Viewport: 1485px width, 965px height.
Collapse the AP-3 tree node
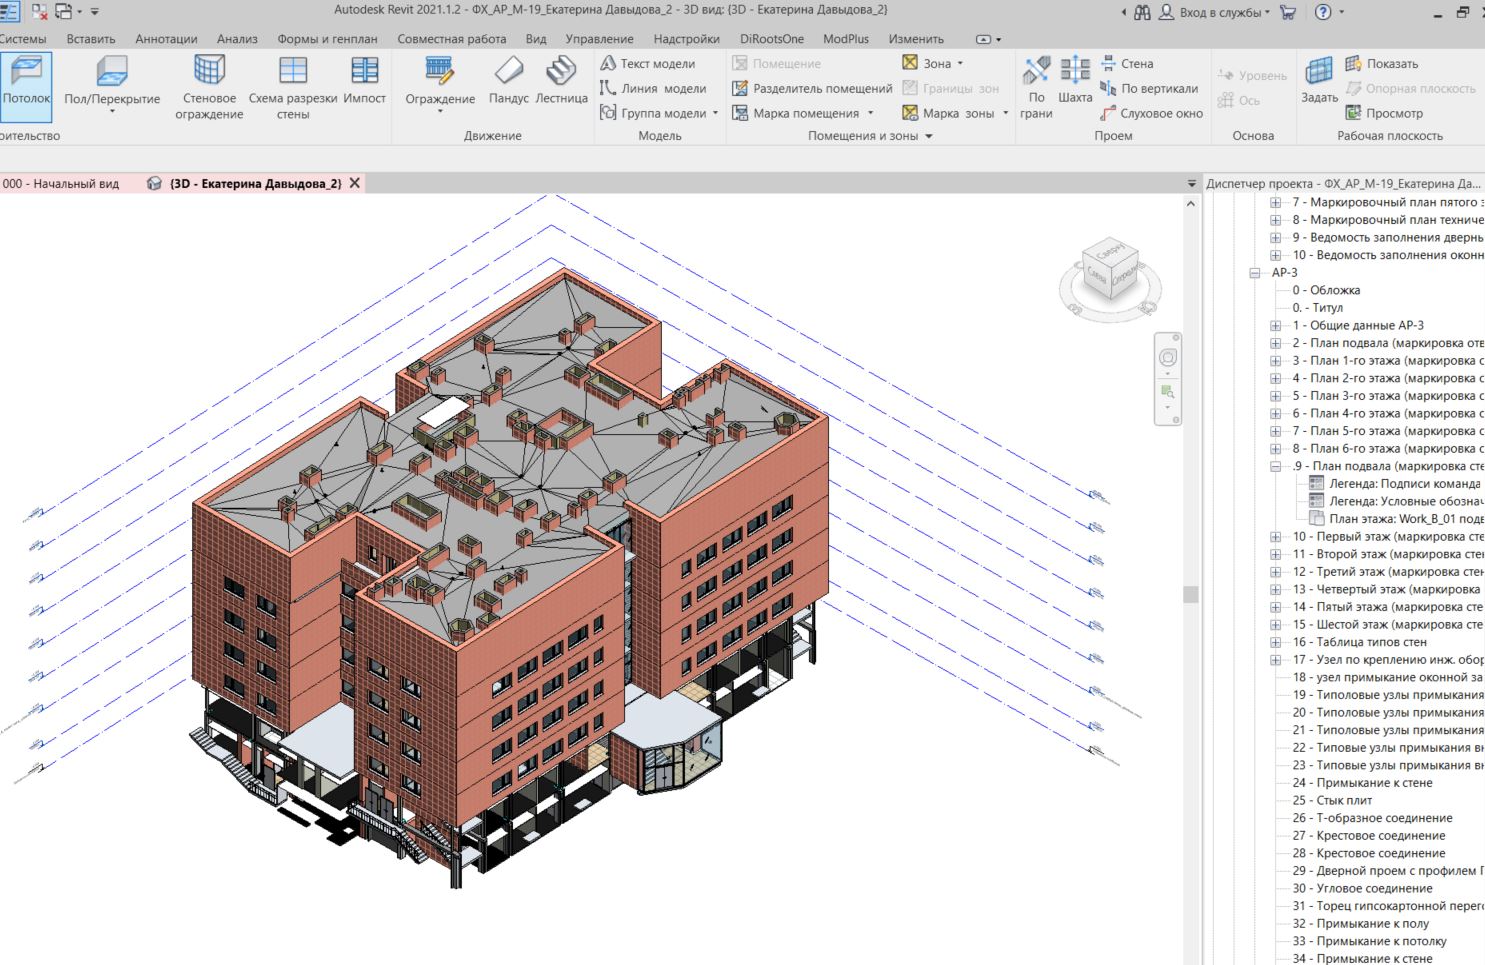[1256, 273]
